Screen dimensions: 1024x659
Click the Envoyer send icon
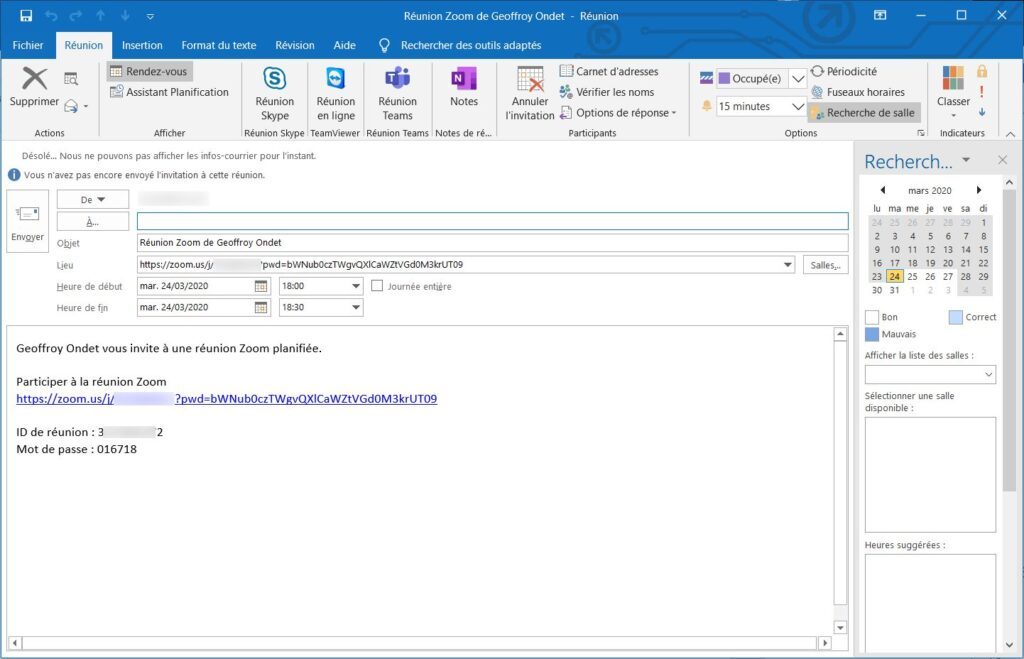click(x=27, y=215)
